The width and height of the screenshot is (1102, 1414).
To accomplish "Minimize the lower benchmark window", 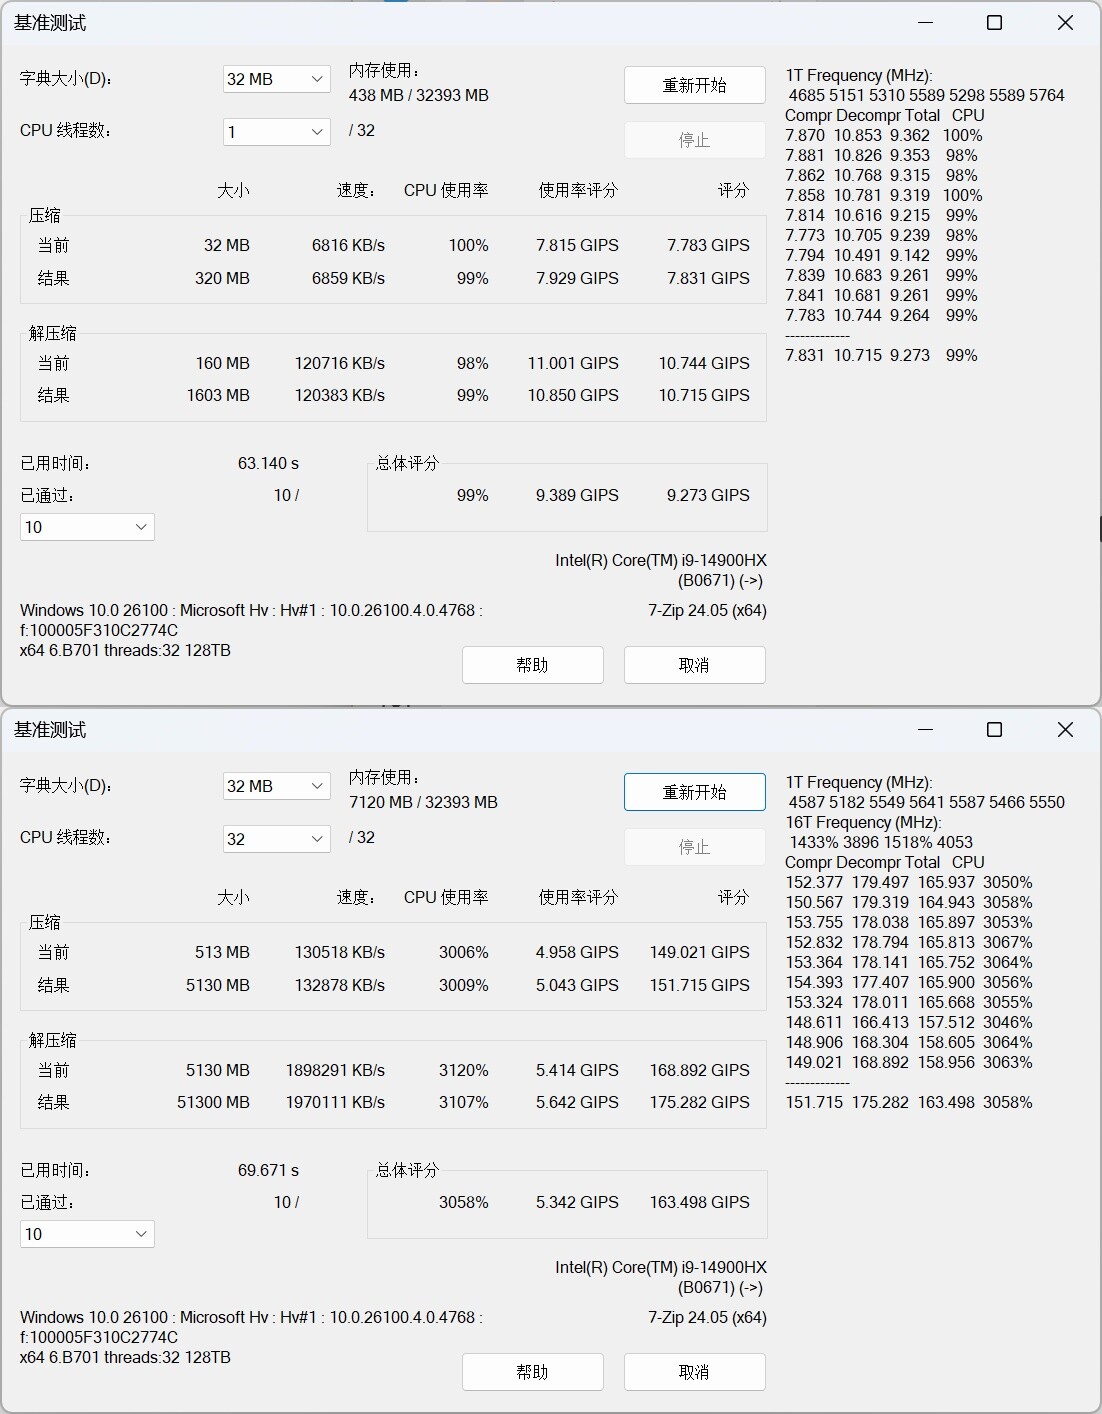I will point(925,729).
